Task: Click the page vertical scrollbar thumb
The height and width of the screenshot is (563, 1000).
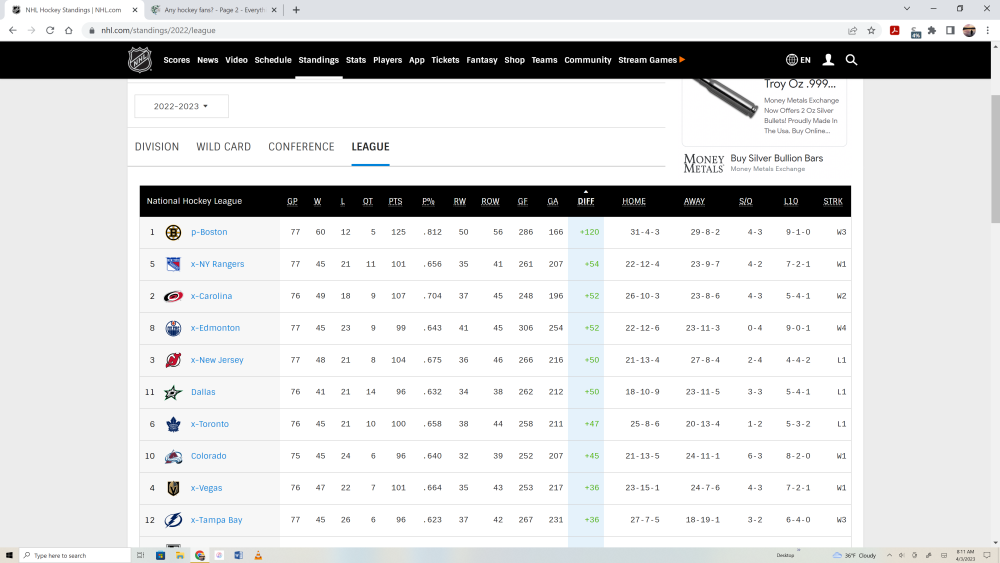Action: point(995,159)
